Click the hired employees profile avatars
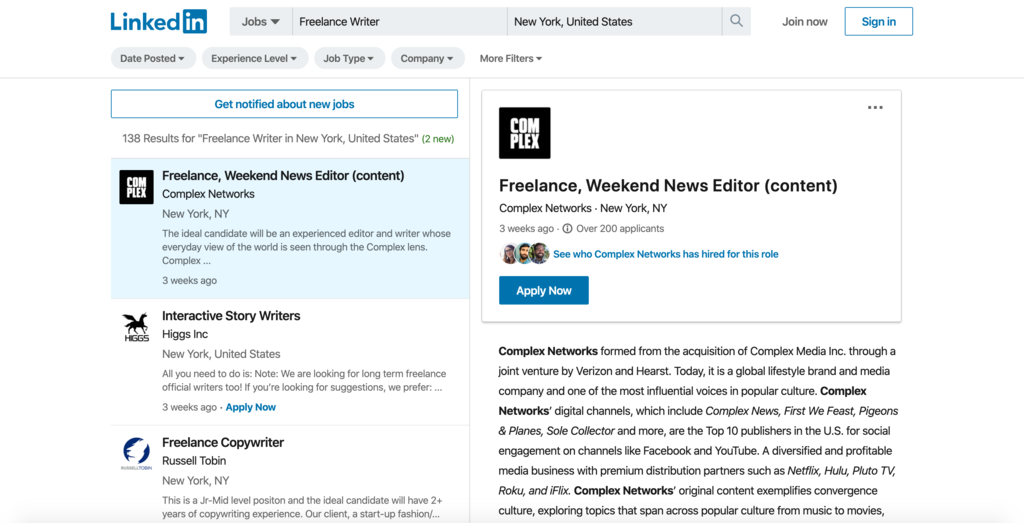Viewport: 1024px width, 523px height. (x=524, y=254)
